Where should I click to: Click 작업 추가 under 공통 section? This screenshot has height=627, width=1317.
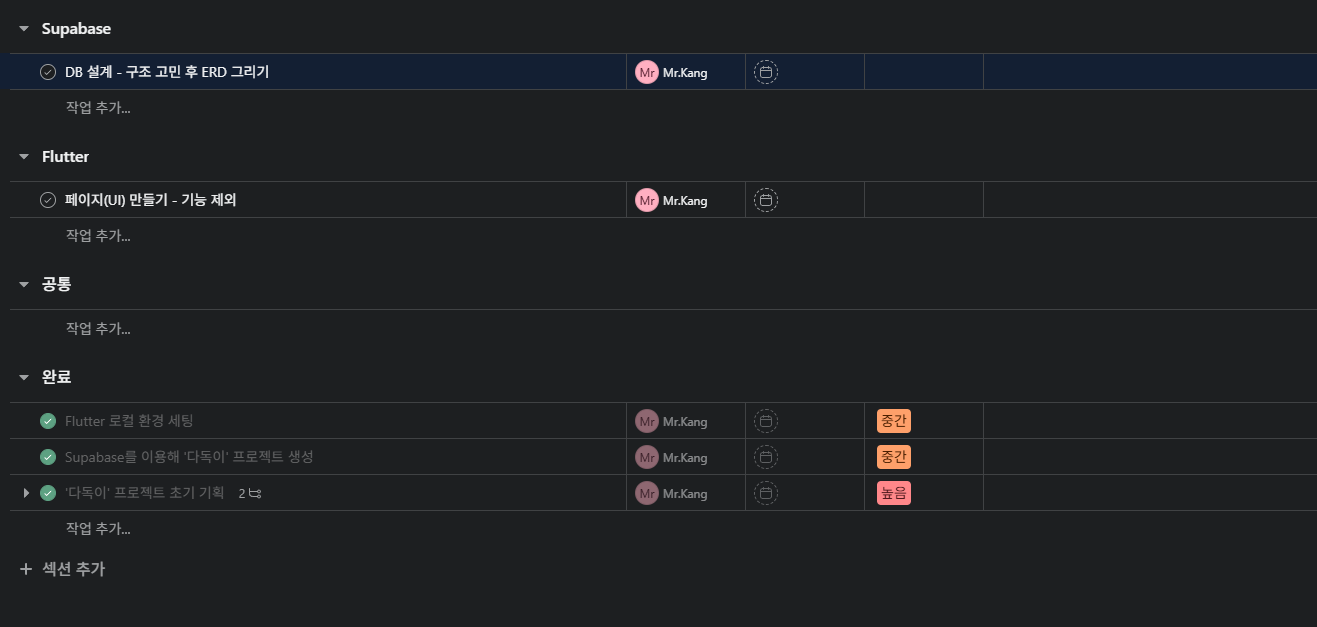click(98, 328)
